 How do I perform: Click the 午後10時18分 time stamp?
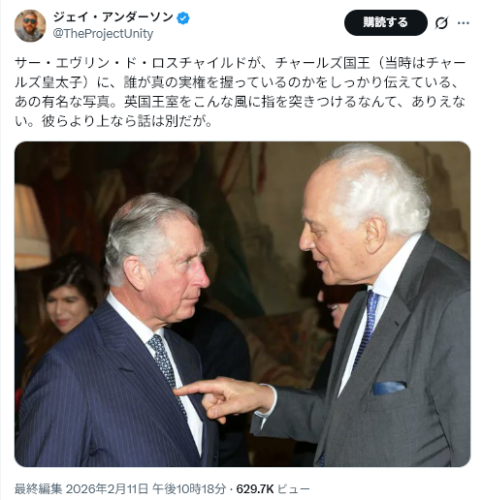(x=189, y=489)
